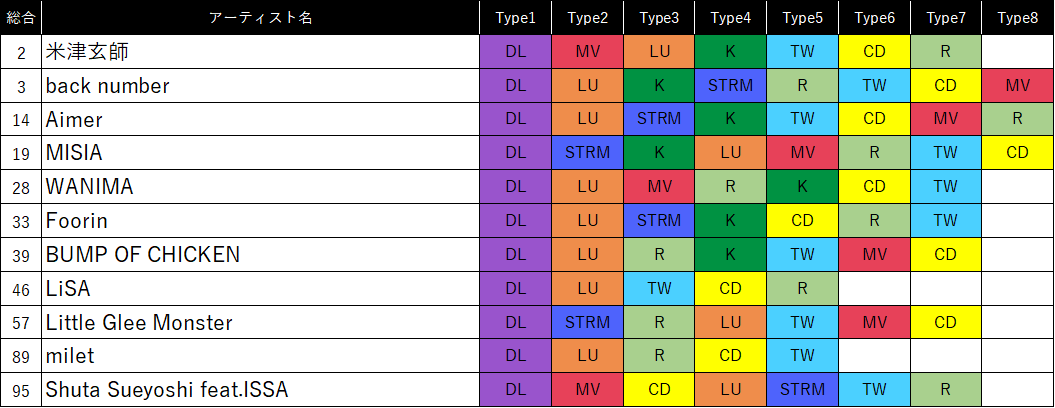Image resolution: width=1055 pixels, height=408 pixels.
Task: Select the Type5 column header
Action: 802,18
